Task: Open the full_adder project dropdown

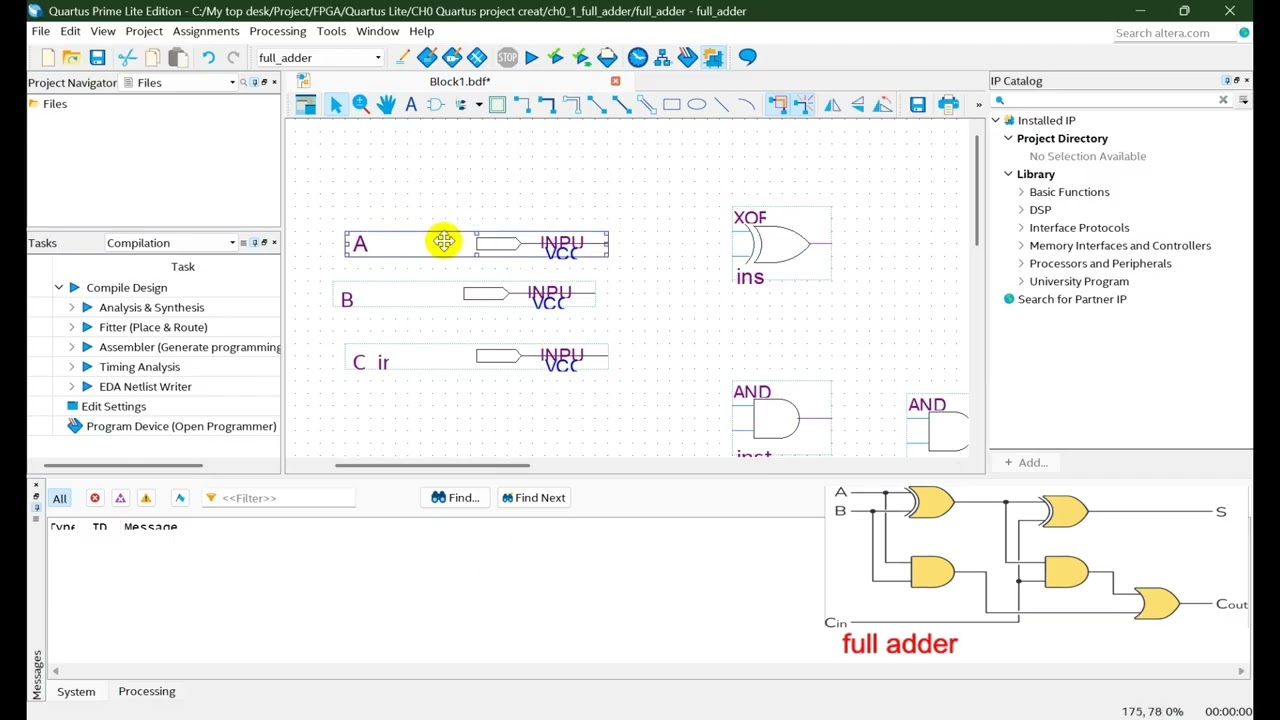Action: 320,58
